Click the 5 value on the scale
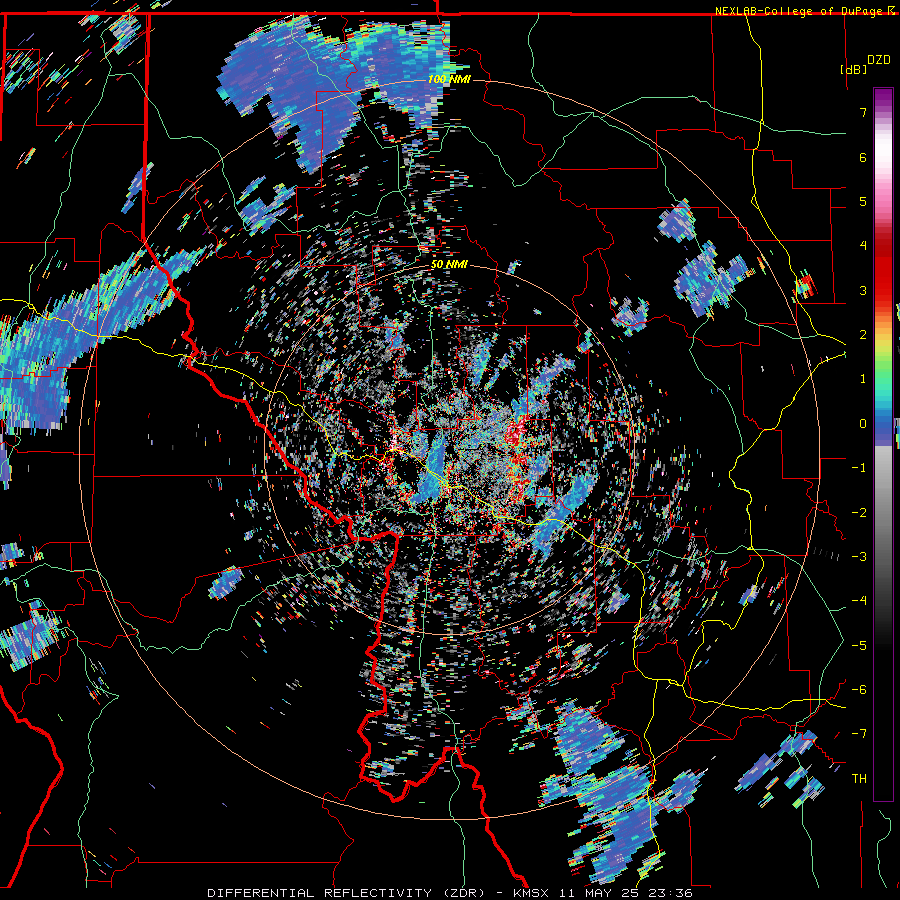Viewport: 900px width, 900px height. [x=863, y=201]
